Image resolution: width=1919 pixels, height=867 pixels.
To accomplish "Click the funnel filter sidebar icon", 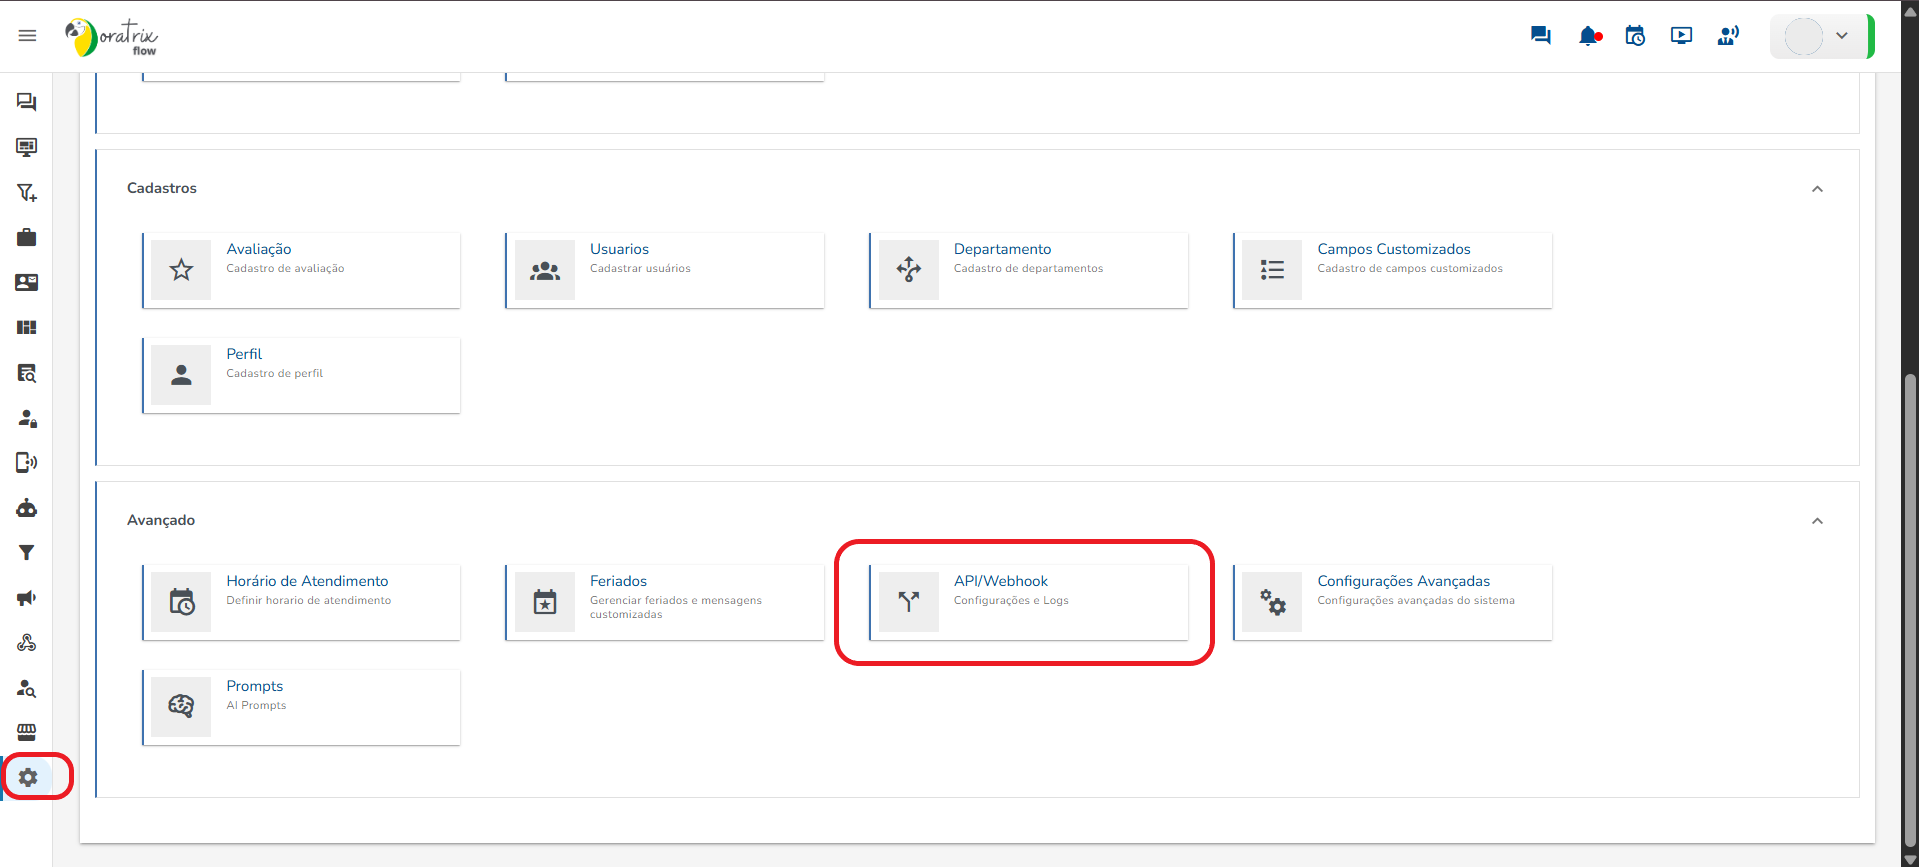I will [27, 553].
